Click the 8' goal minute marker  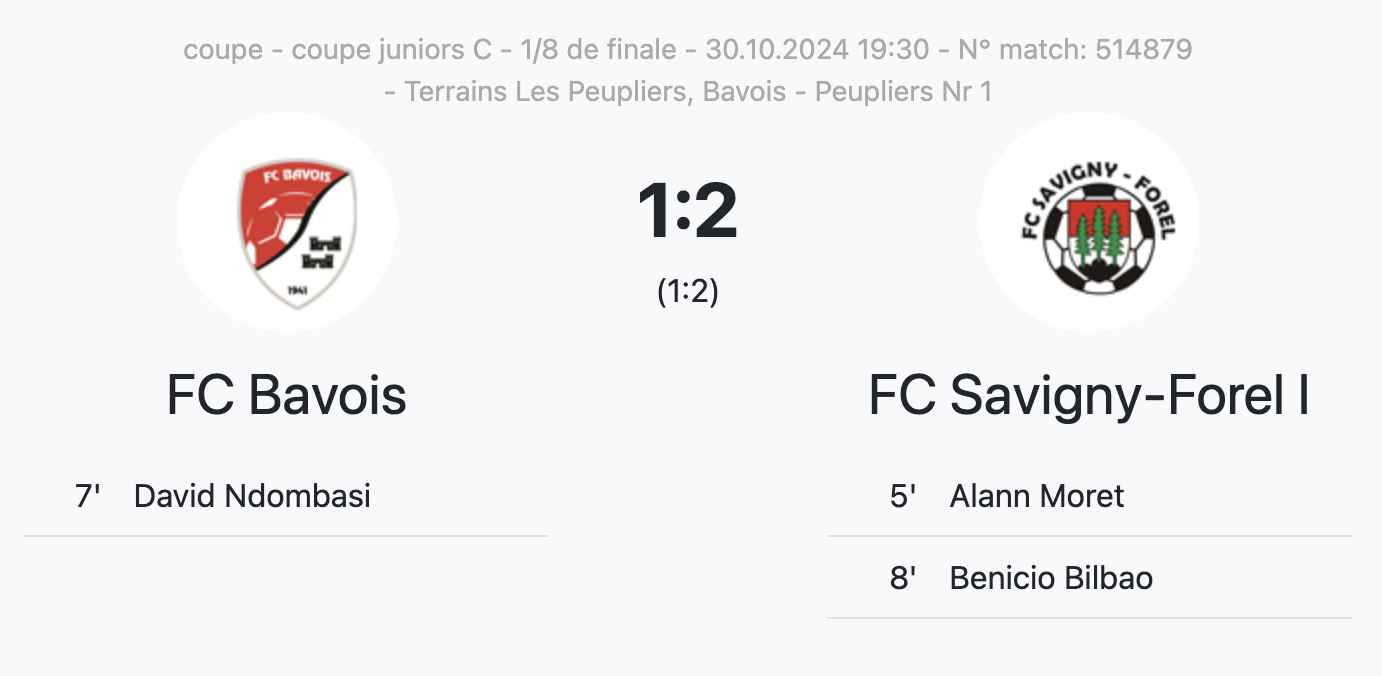click(x=903, y=578)
